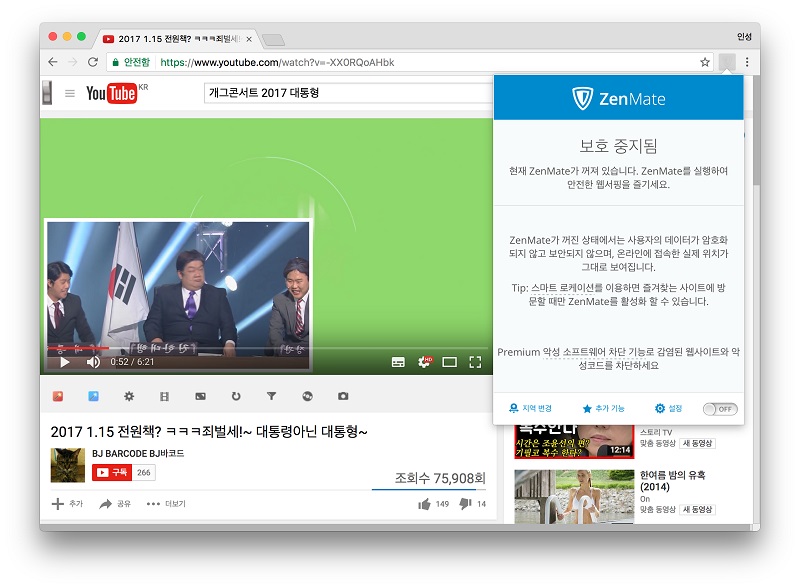Open 추가 기능 extra features in ZenMate

click(603, 408)
